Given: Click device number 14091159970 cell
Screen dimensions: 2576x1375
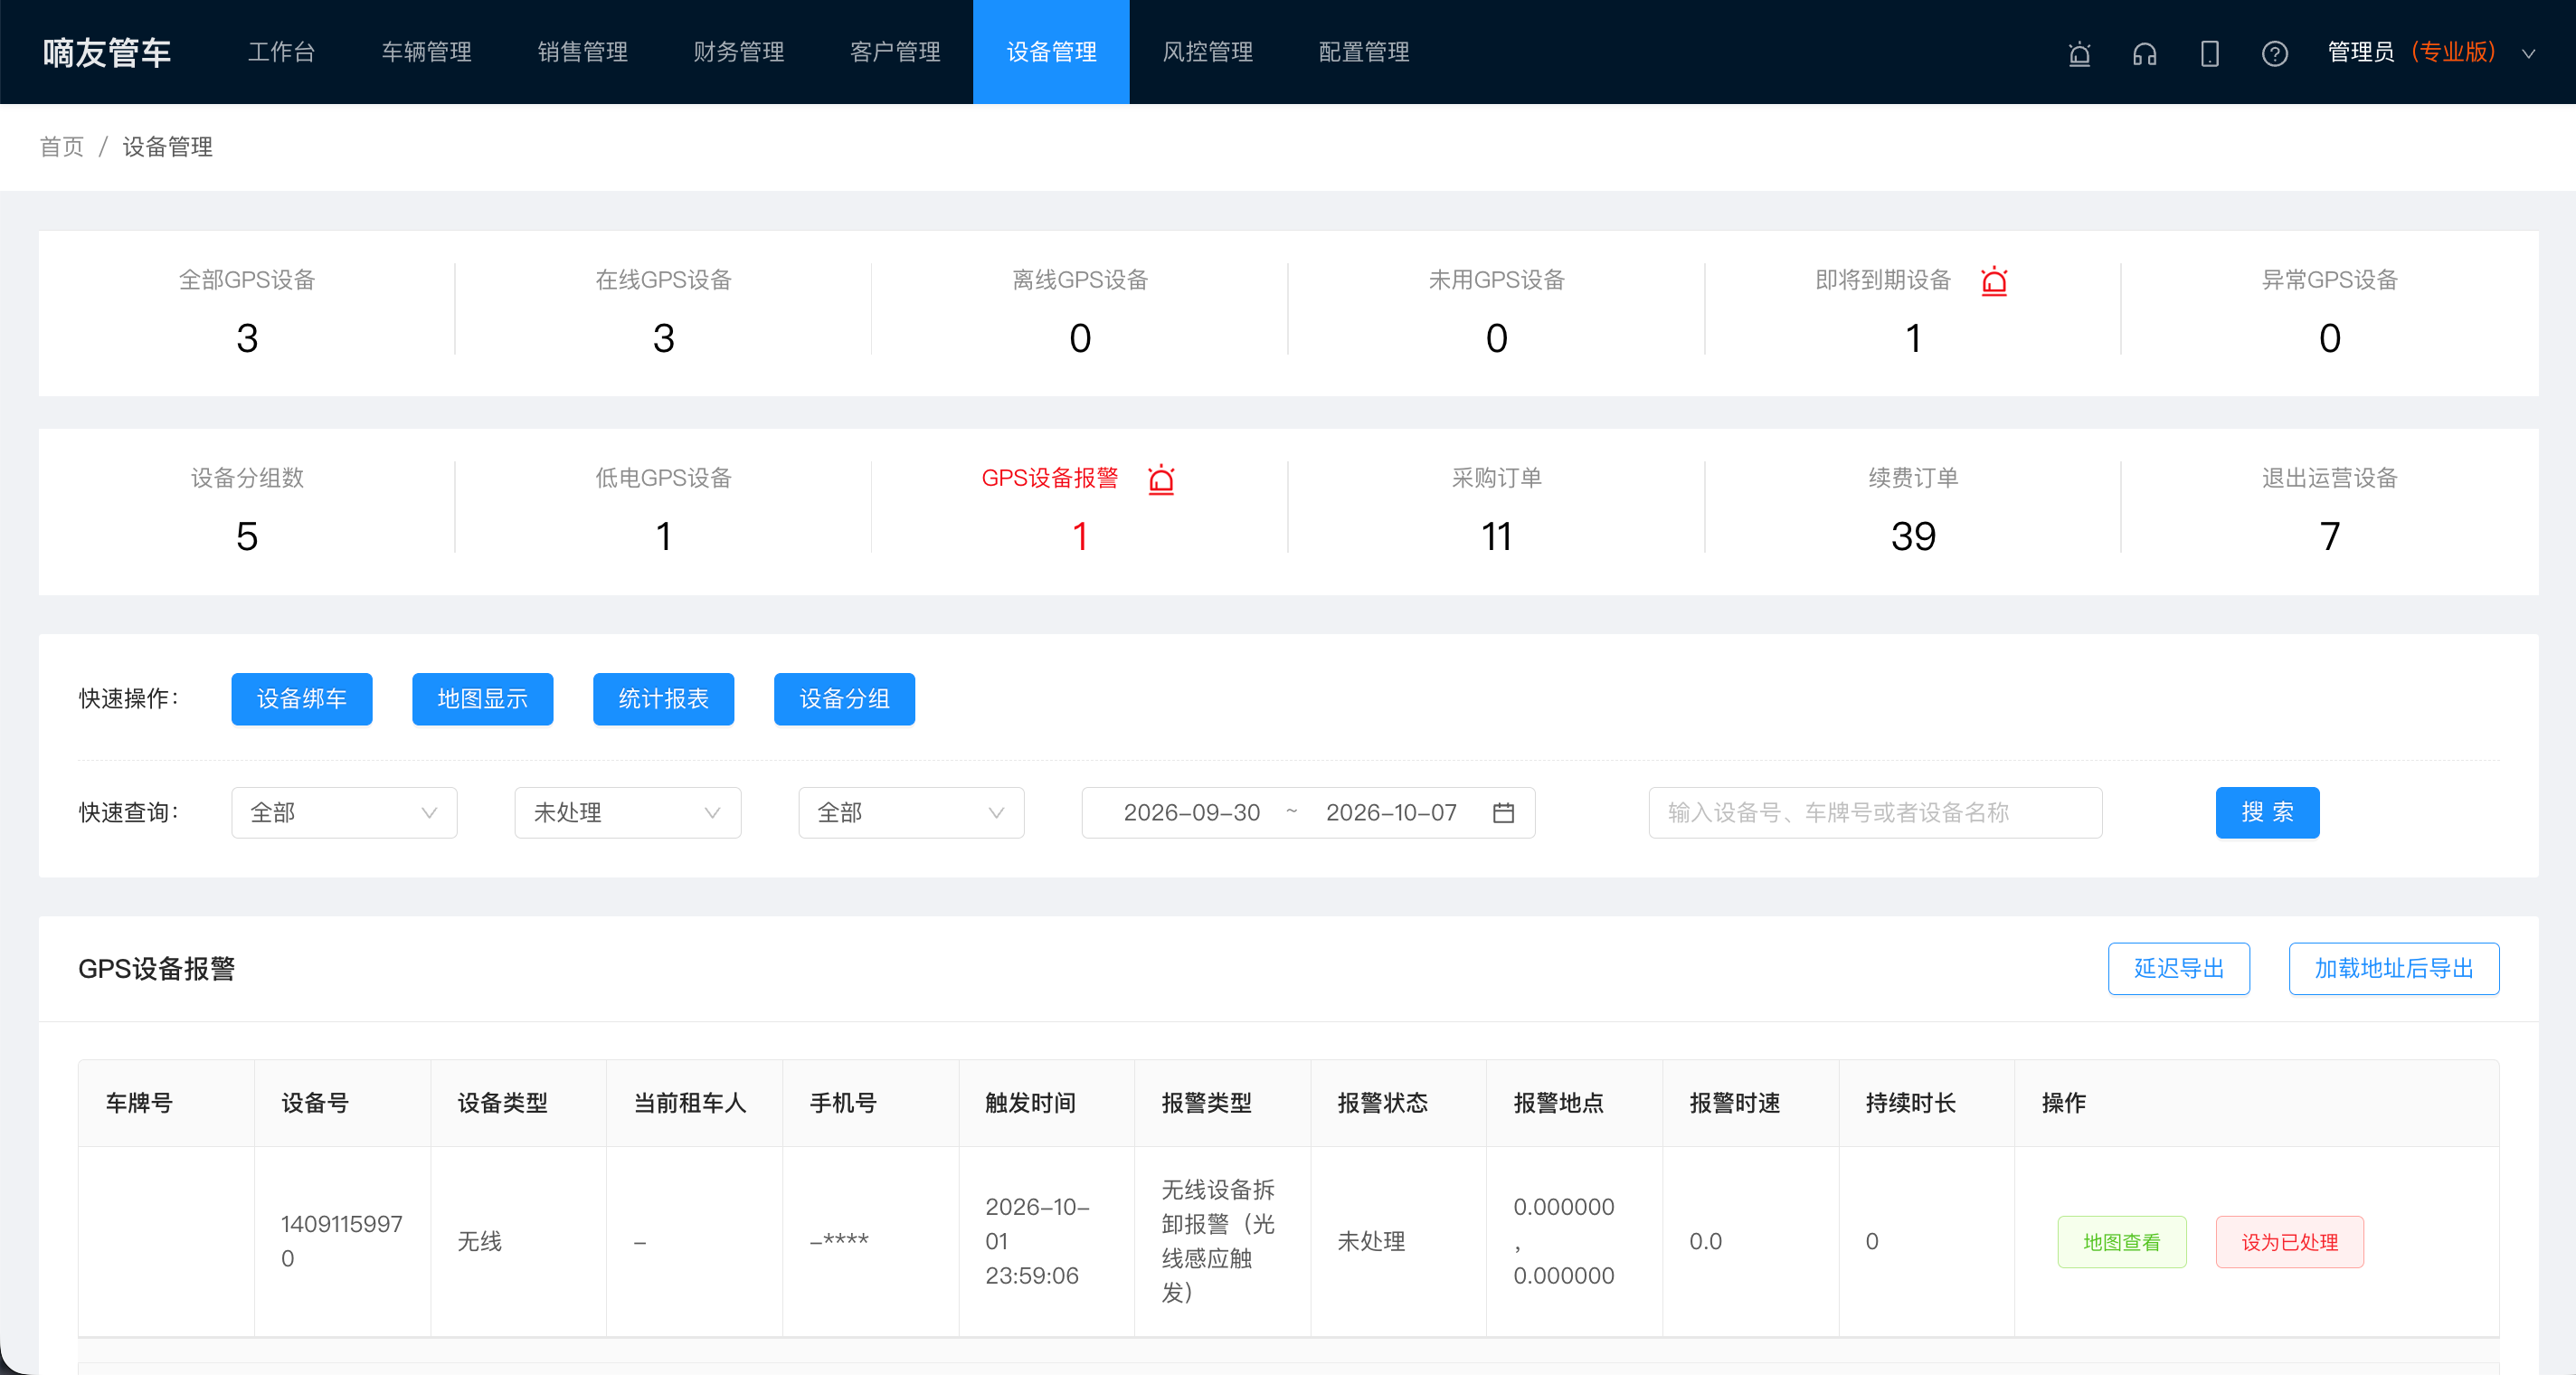Looking at the screenshot, I should tap(342, 1241).
